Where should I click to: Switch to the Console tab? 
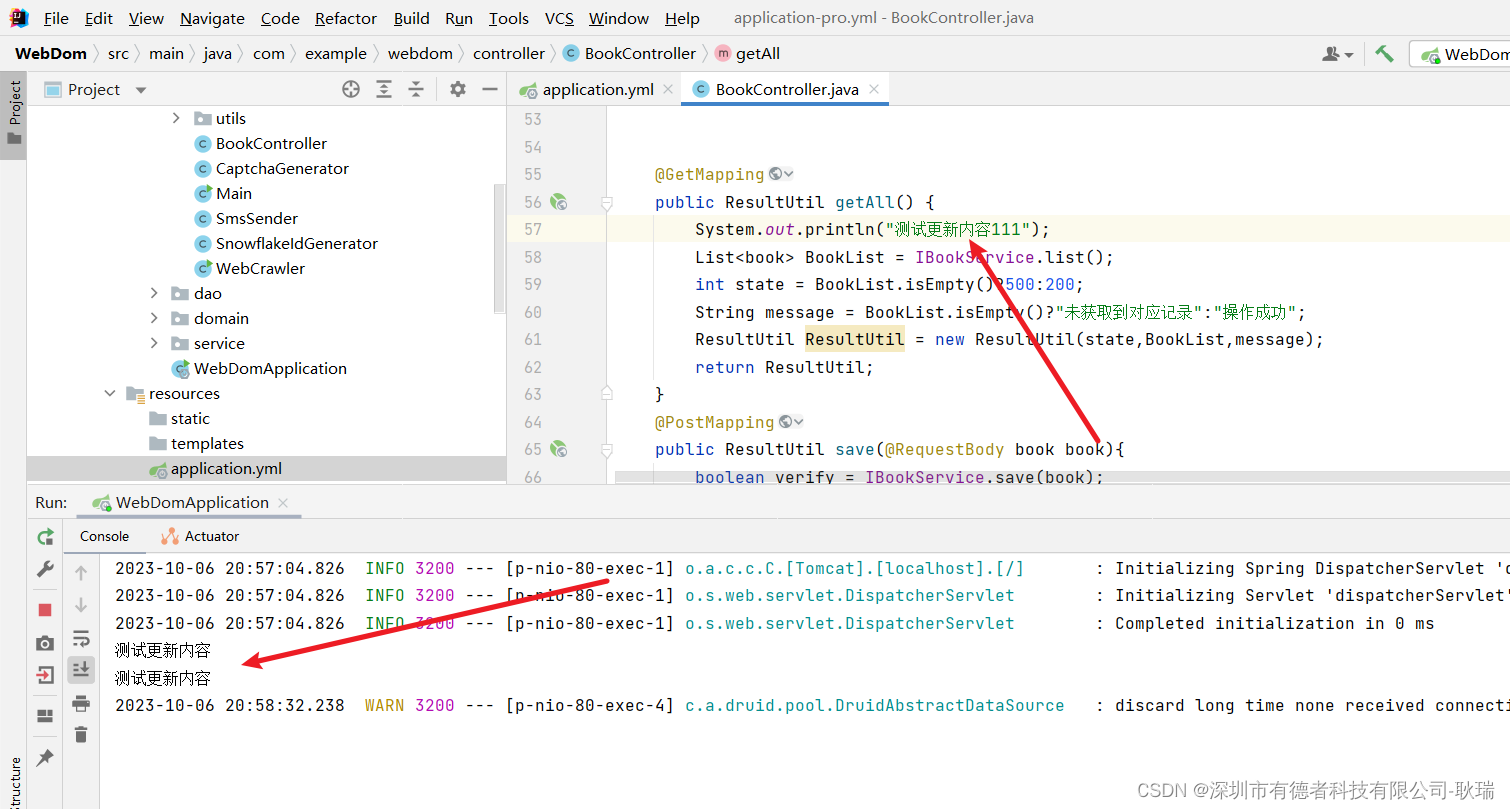(104, 536)
